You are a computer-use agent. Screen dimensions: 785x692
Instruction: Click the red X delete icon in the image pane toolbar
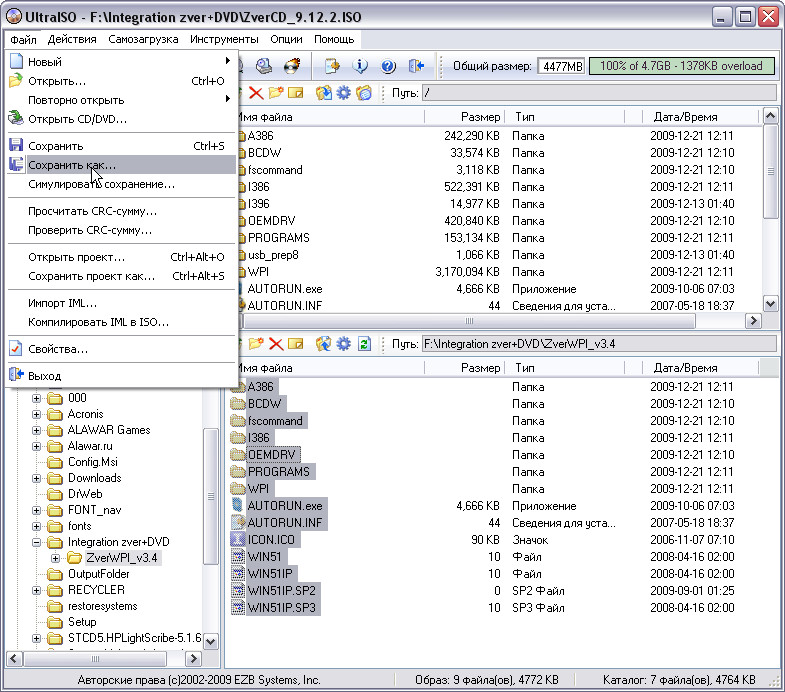click(x=256, y=93)
